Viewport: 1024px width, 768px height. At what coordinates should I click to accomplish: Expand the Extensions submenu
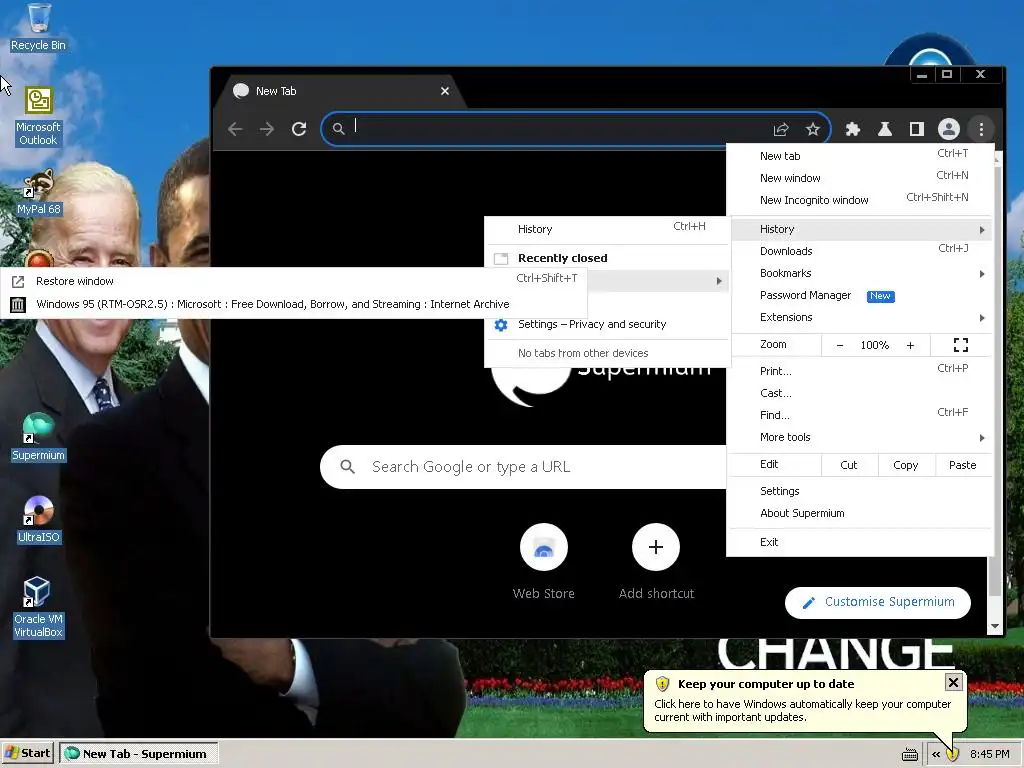coord(982,318)
